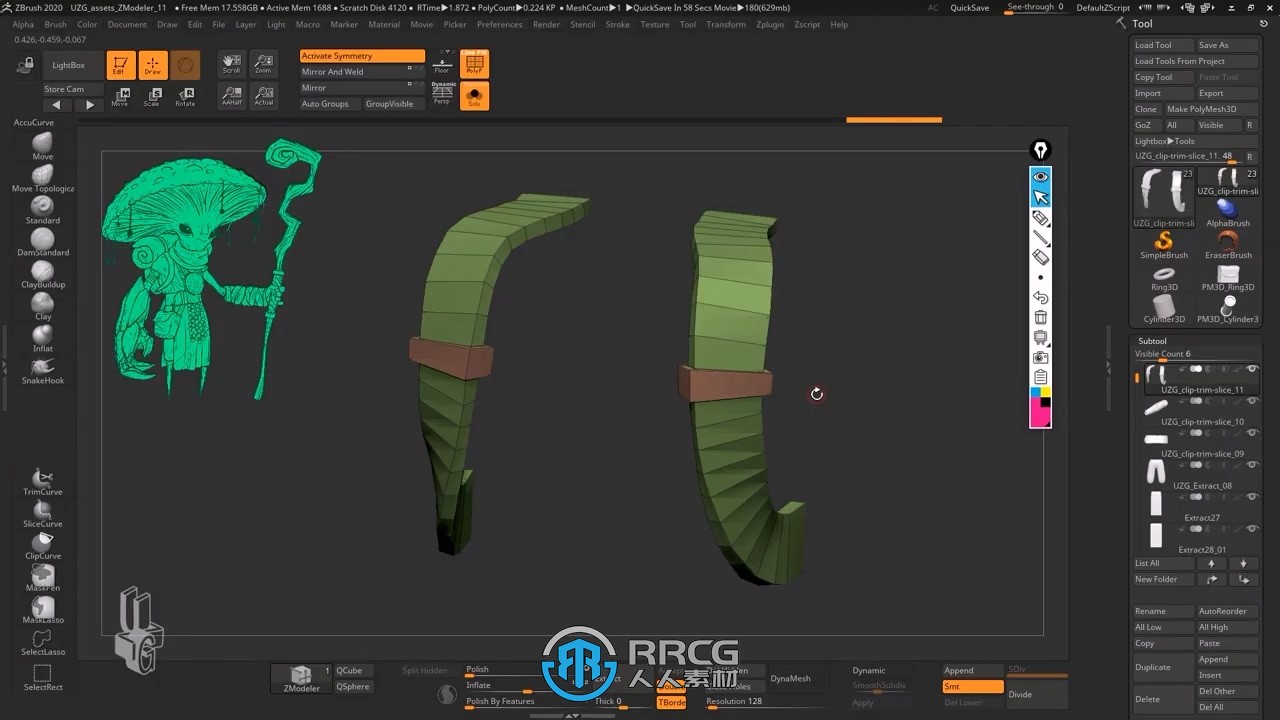Viewport: 1280px width, 720px height.
Task: Click the DynaMesh button
Action: pyautogui.click(x=790, y=678)
